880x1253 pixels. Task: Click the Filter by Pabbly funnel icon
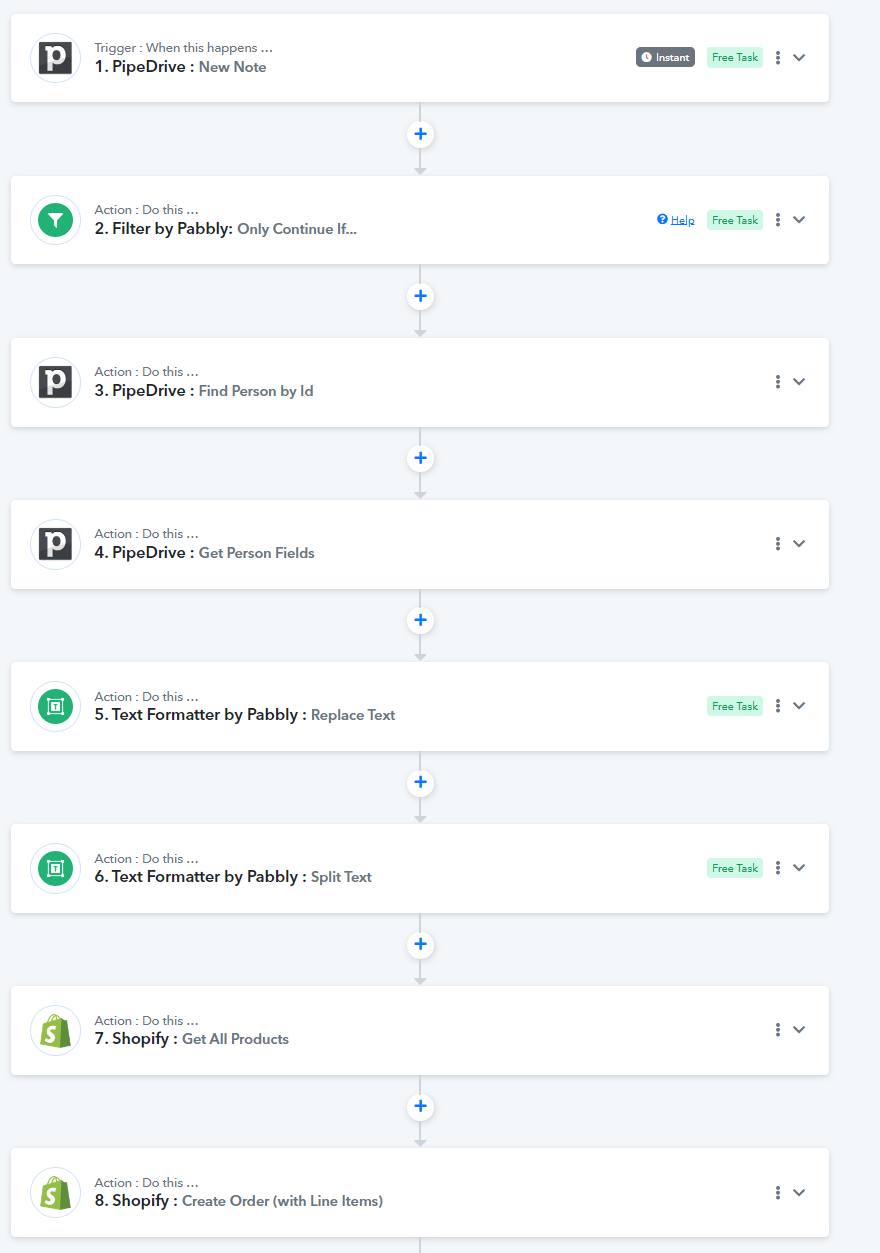pyautogui.click(x=55, y=220)
